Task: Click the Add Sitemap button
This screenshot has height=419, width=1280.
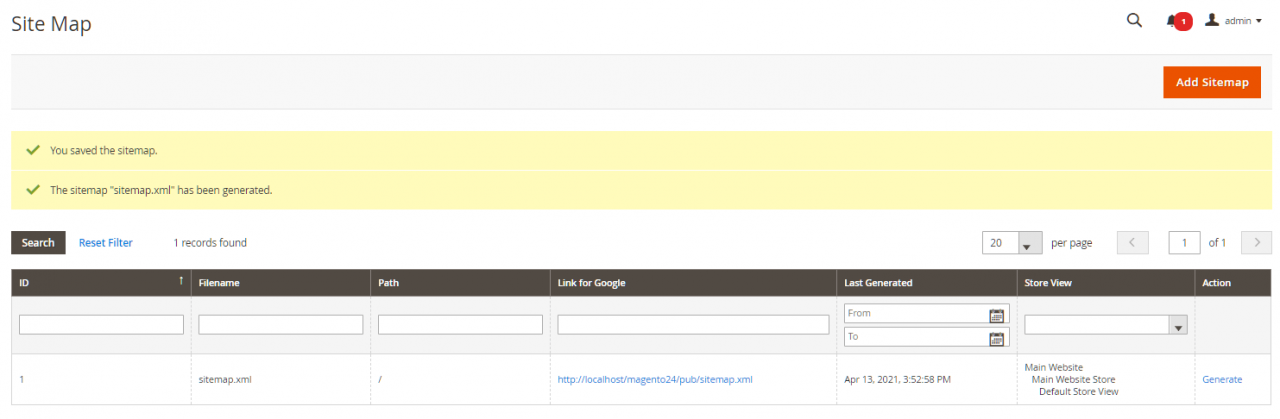Action: click(x=1211, y=82)
